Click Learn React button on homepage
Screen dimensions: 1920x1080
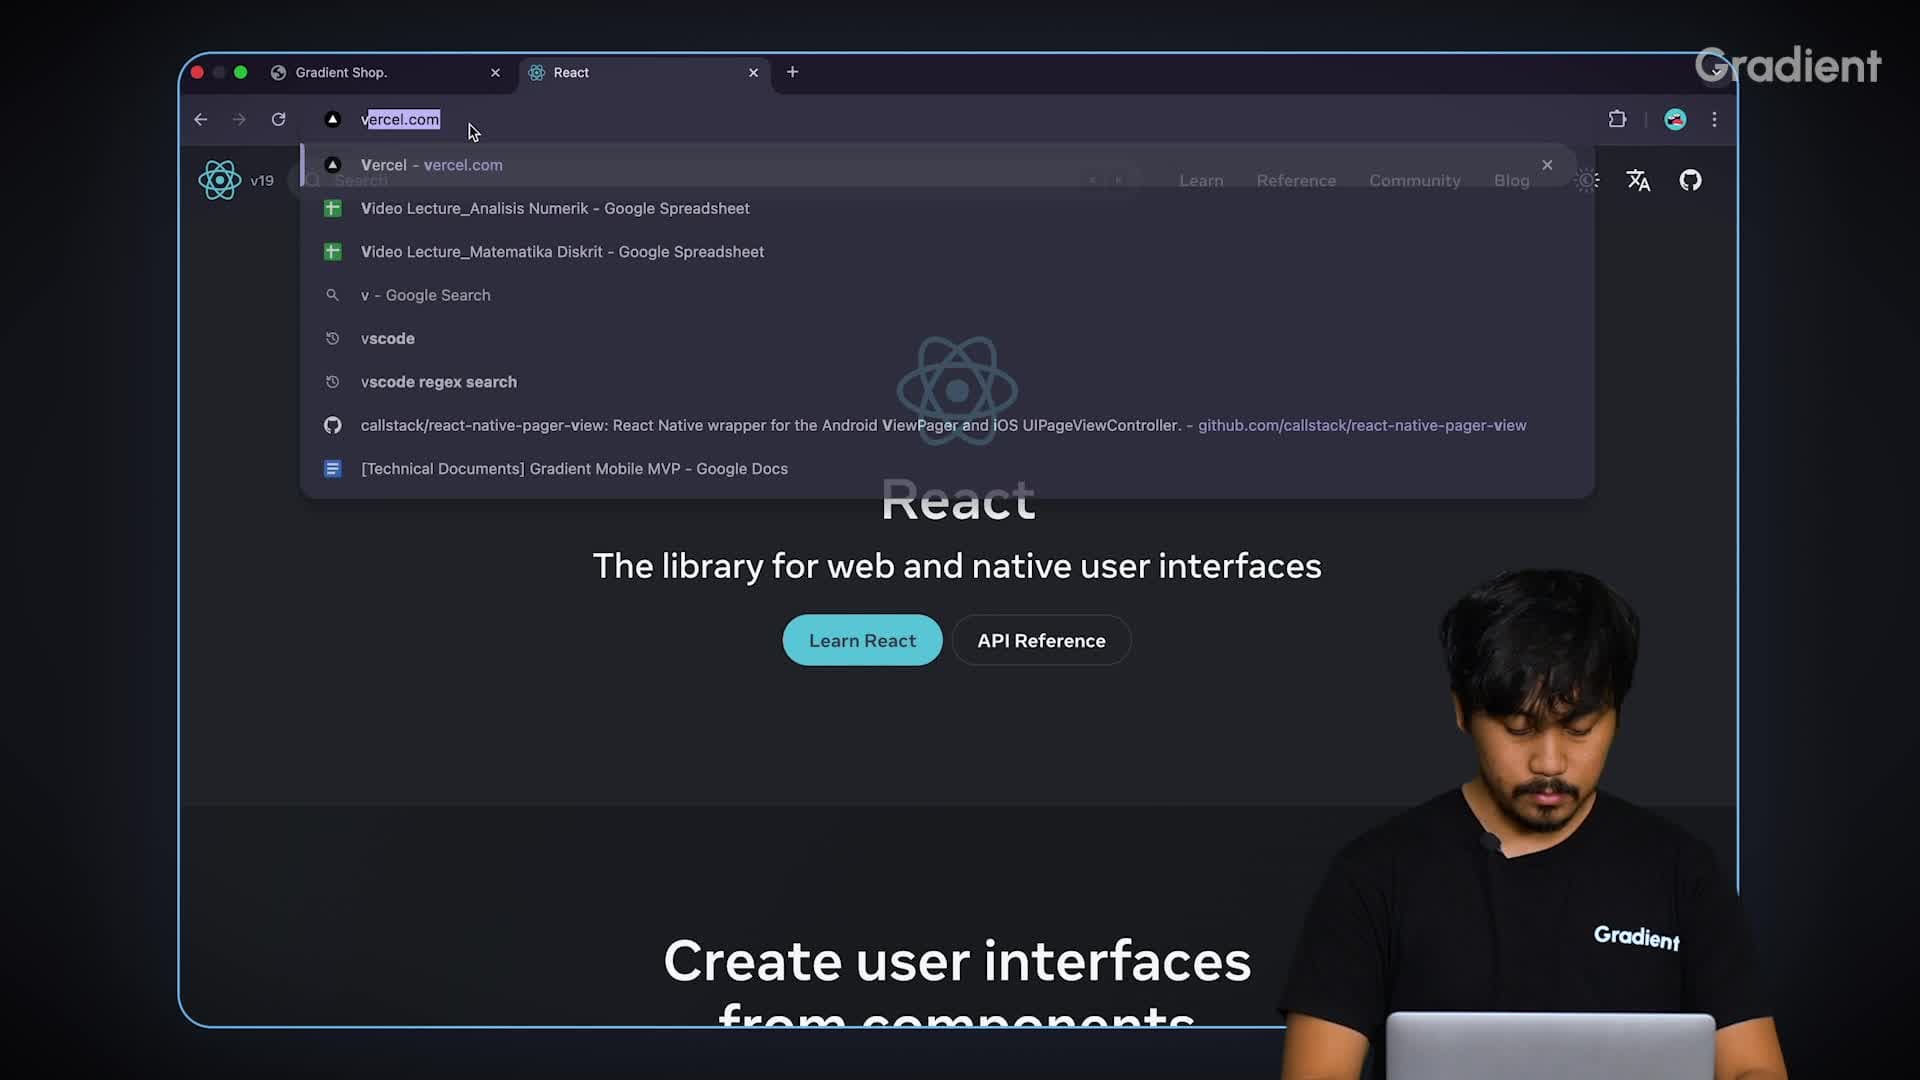coord(862,640)
